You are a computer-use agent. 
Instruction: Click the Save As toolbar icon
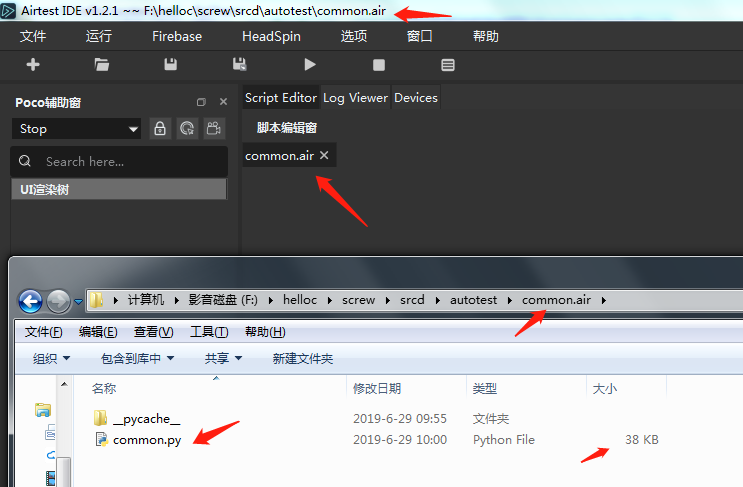[240, 64]
